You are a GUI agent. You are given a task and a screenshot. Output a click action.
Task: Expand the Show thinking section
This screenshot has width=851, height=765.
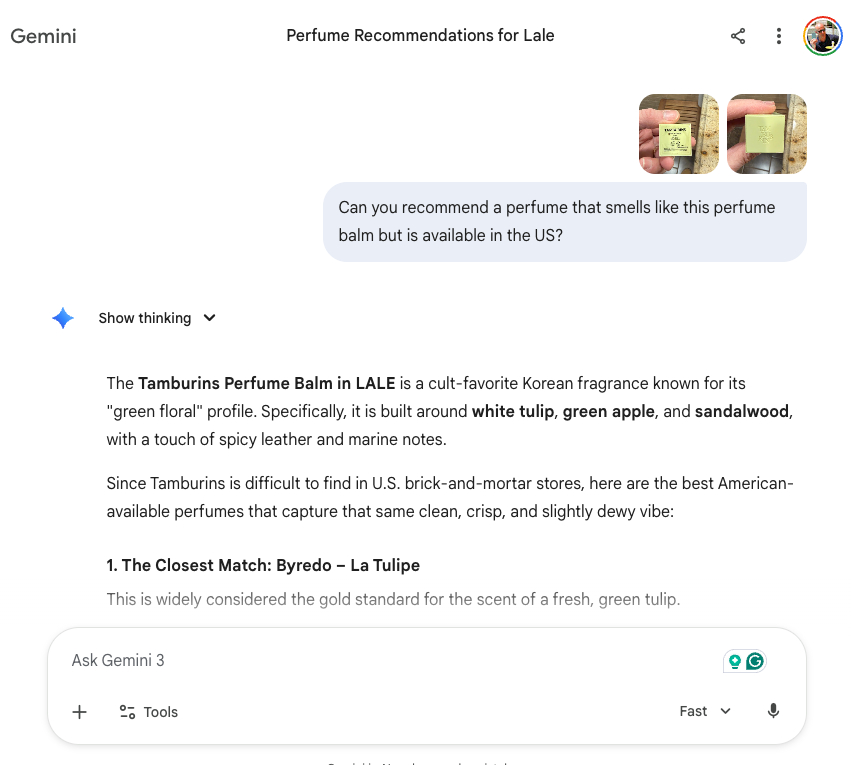[157, 318]
